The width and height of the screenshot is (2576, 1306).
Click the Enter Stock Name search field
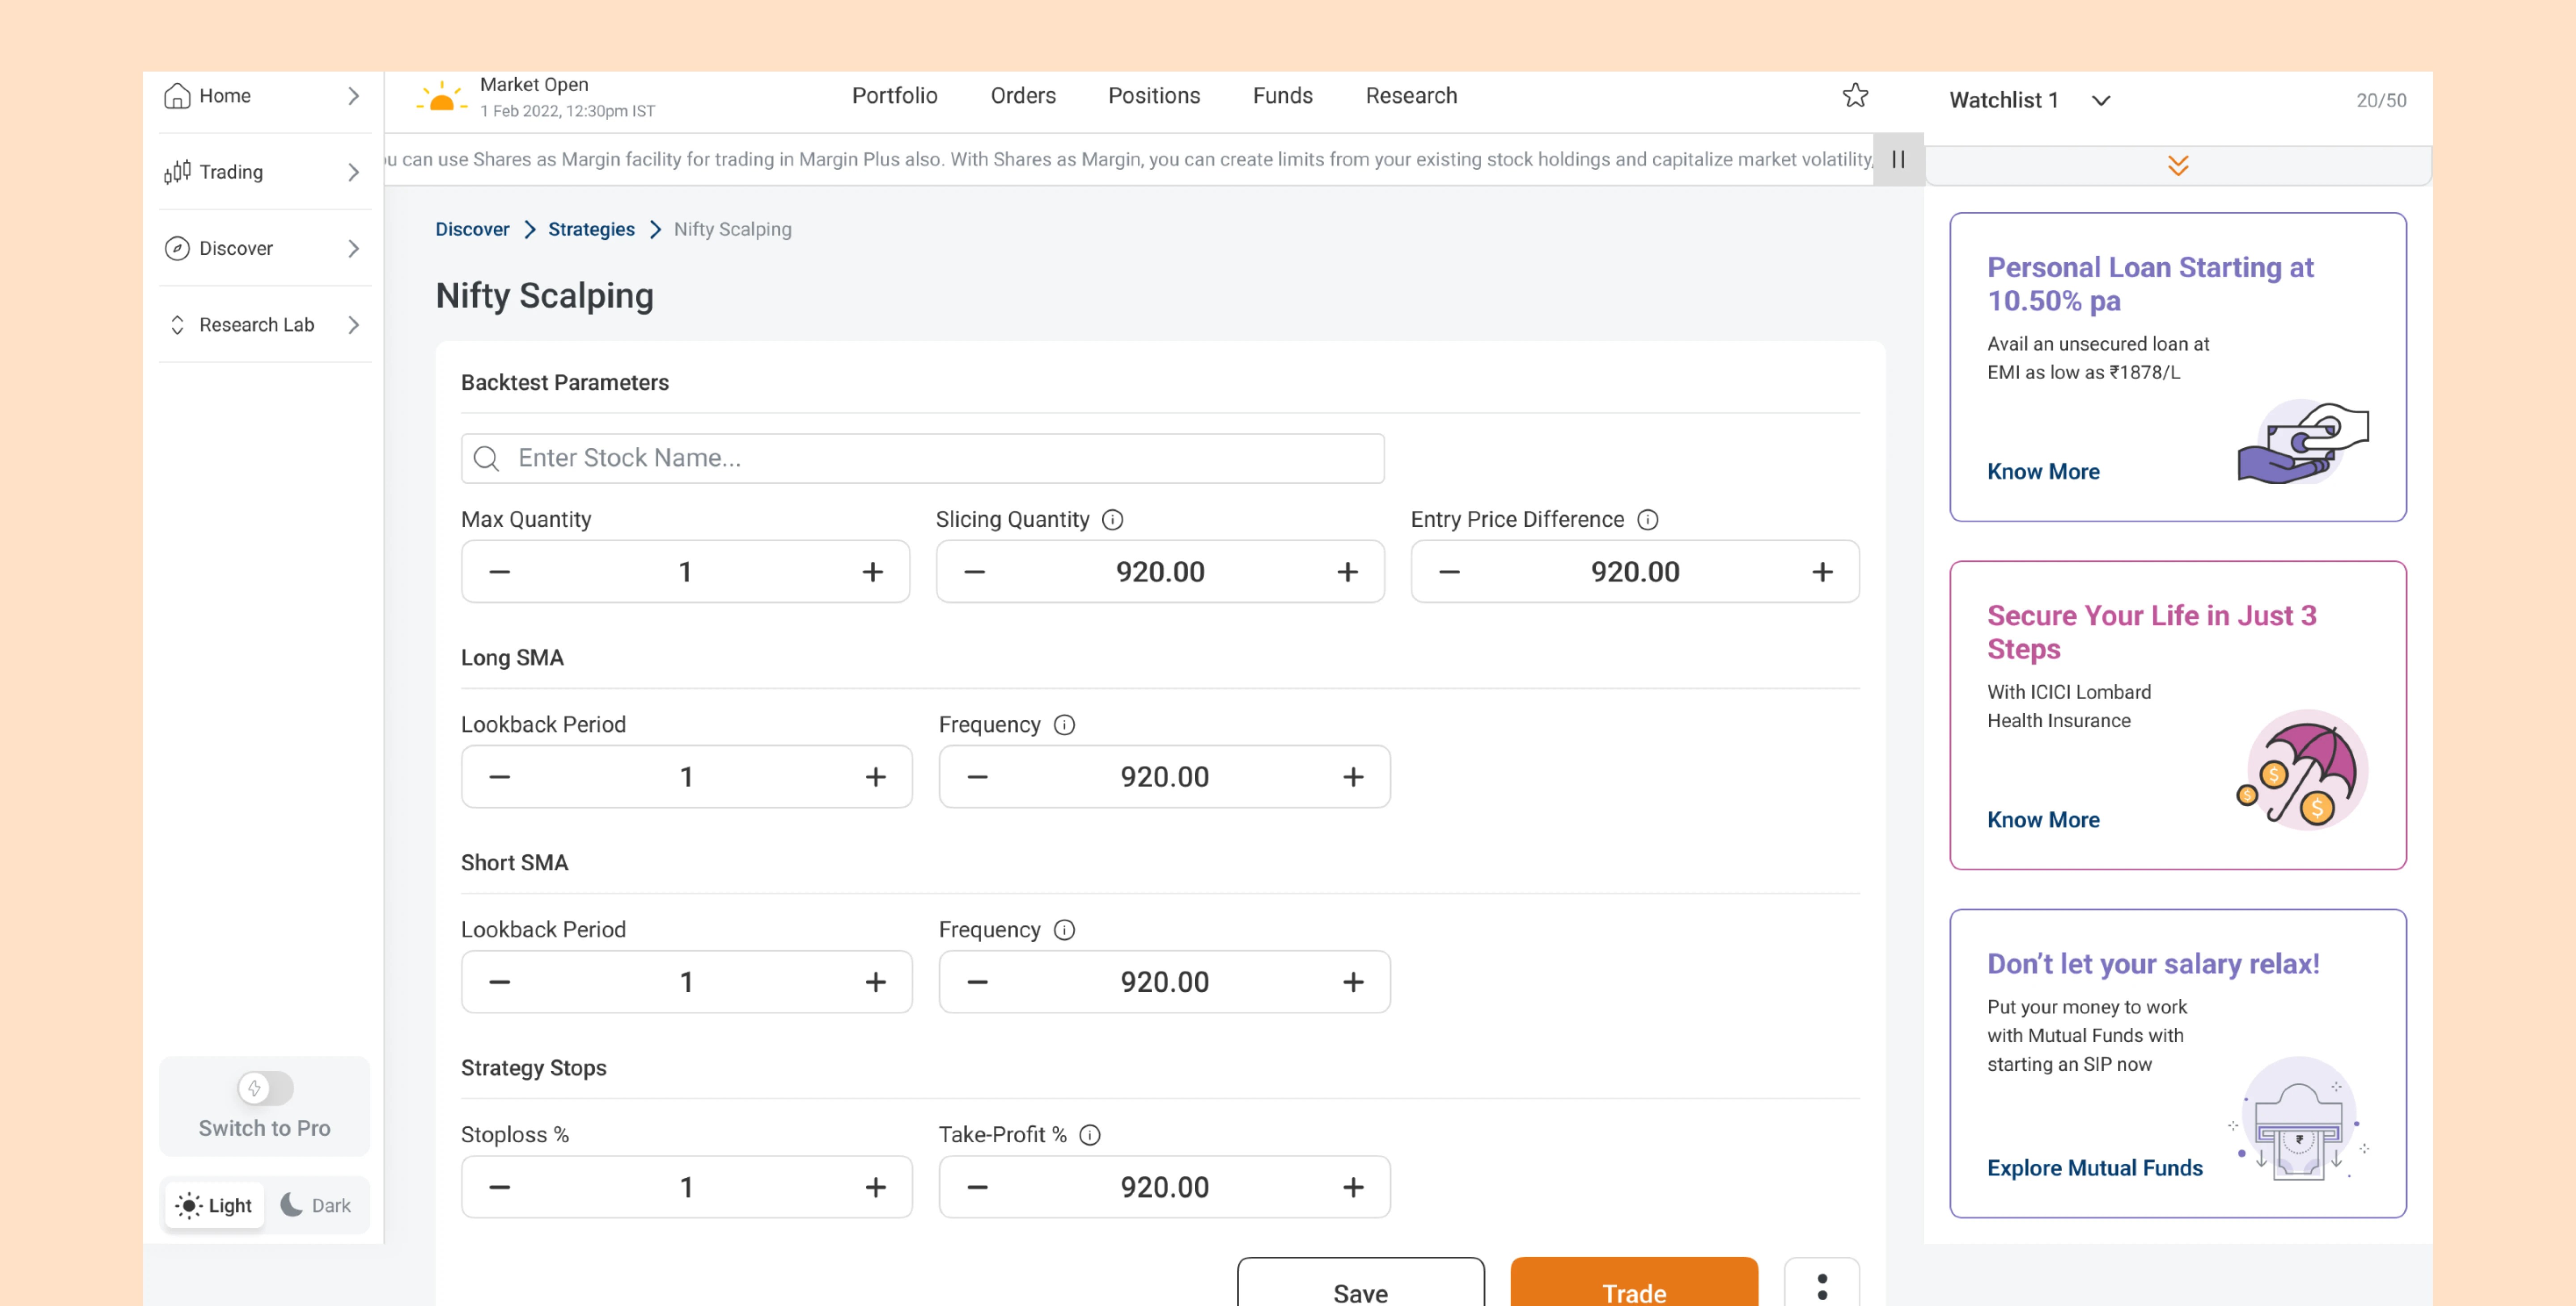coord(922,458)
